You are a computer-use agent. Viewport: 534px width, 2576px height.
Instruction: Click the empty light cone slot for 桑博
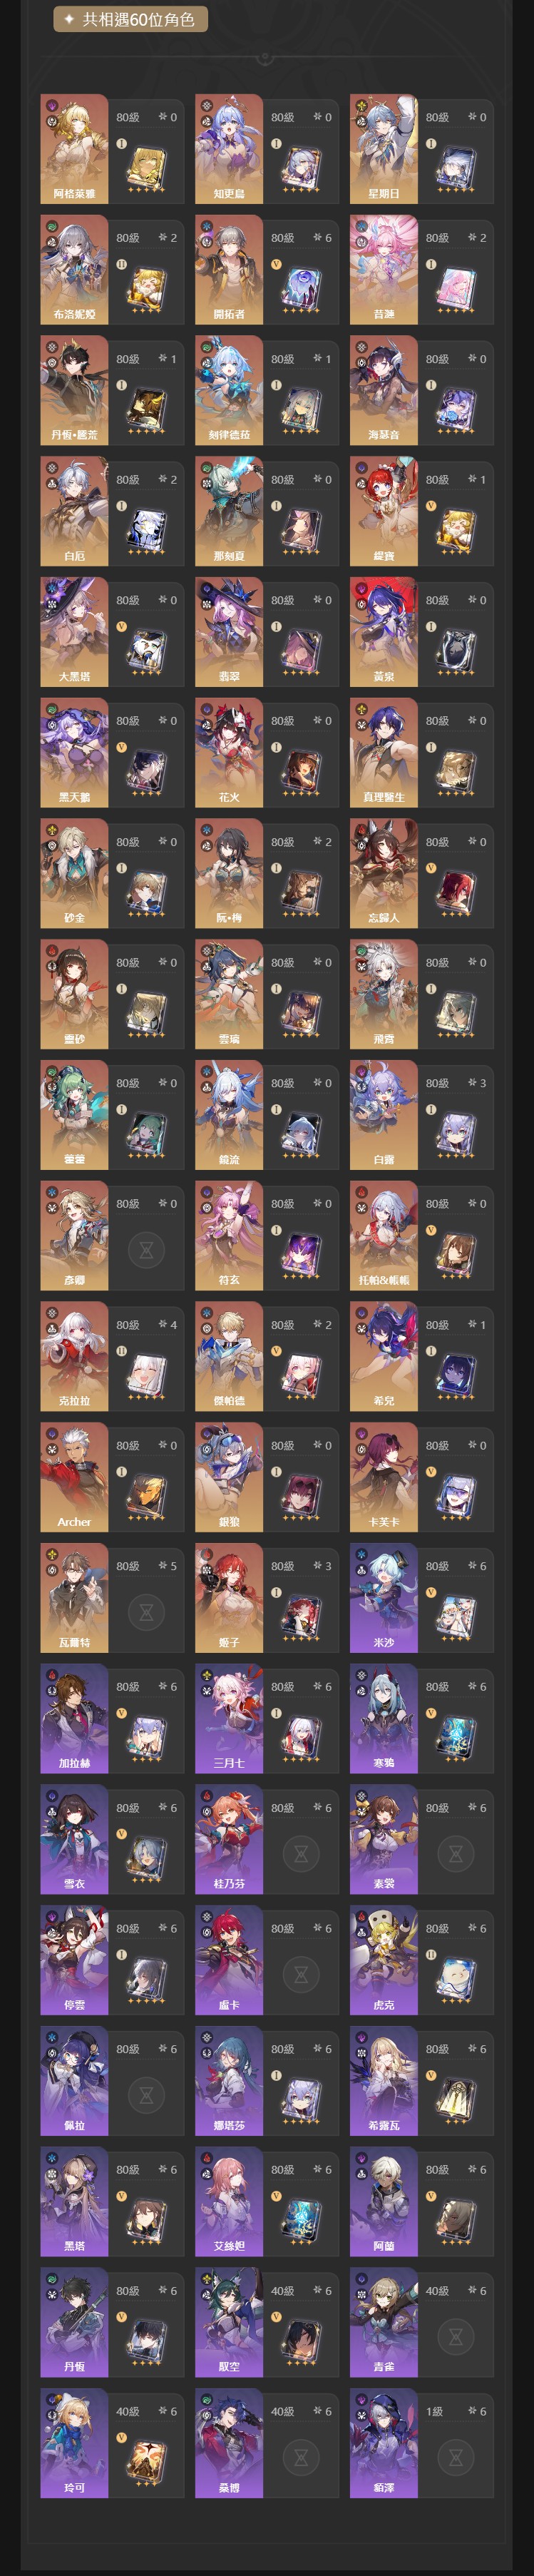point(301,2458)
